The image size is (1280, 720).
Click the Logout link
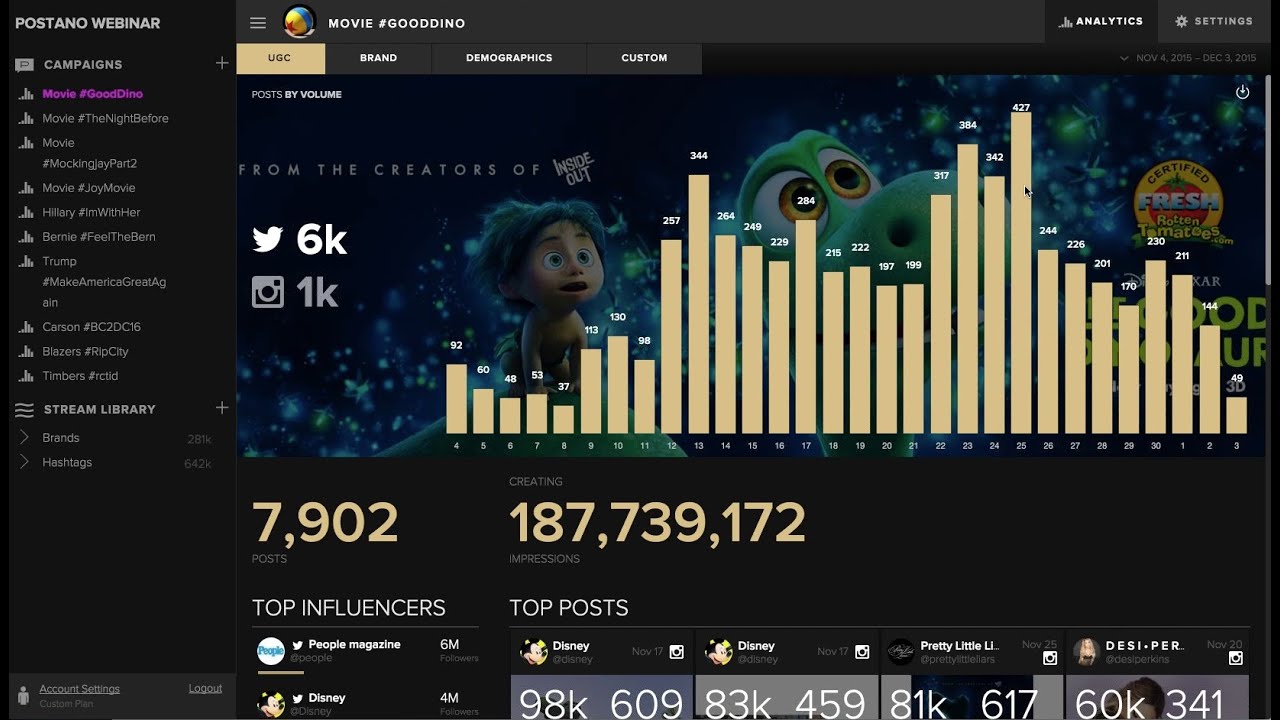pos(205,689)
